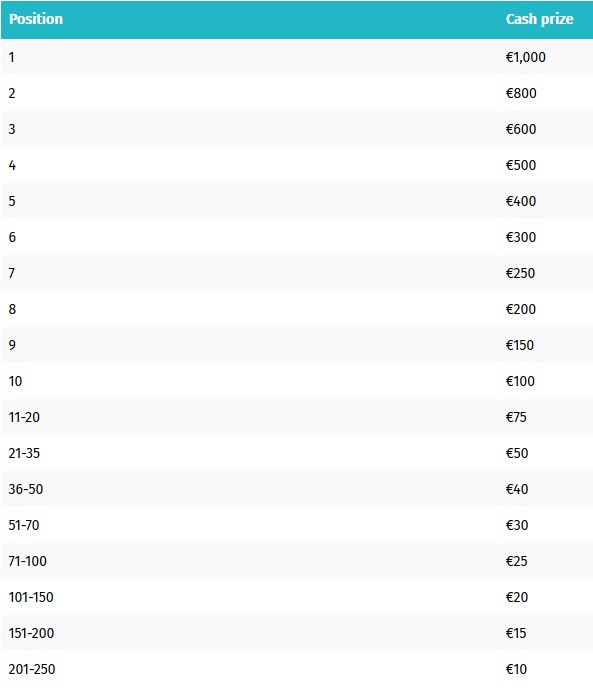Click the 11-20 position range
Image resolution: width=593 pixels, height=695 pixels.
point(24,417)
